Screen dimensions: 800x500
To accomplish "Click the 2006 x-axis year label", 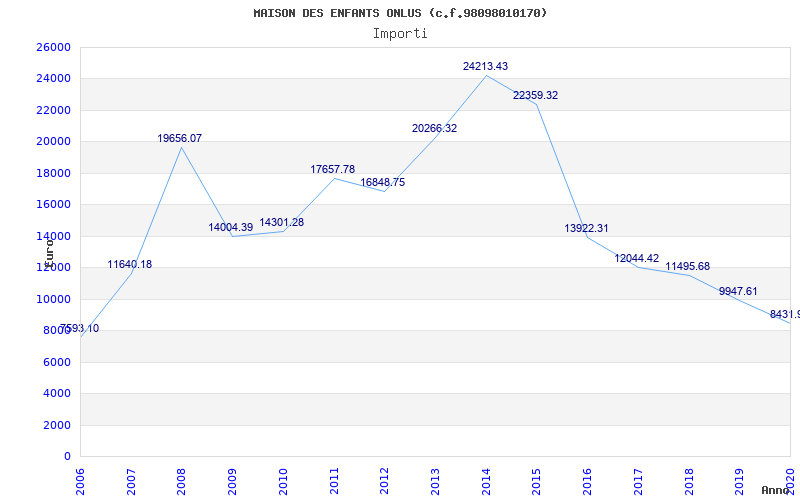I will (80, 481).
